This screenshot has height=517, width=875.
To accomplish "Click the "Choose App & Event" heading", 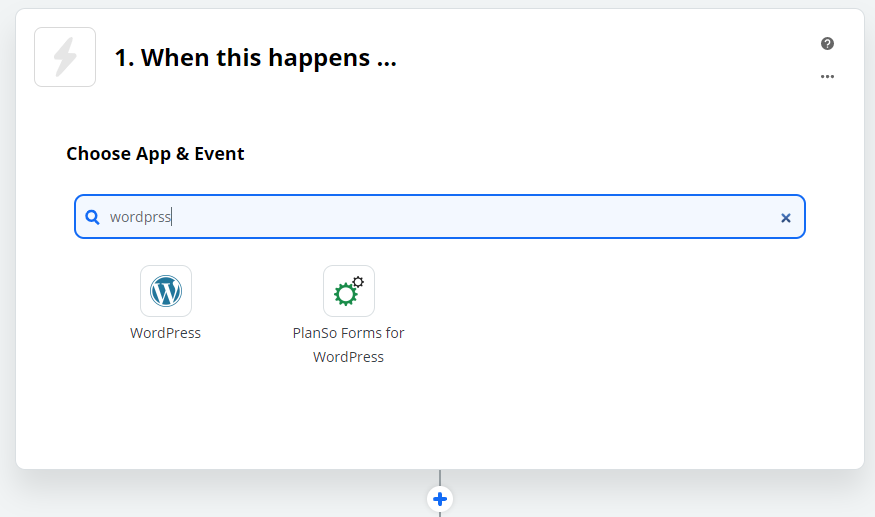I will pyautogui.click(x=155, y=154).
